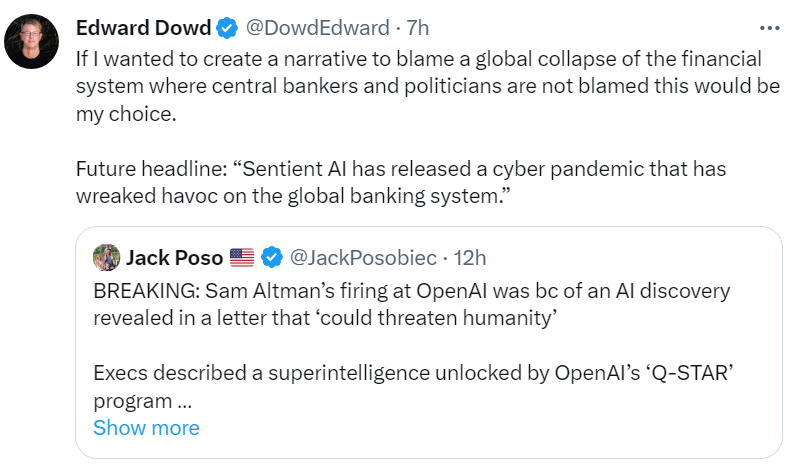Open the 12h quoted tweet timestamp
797x468 pixels.
470,258
